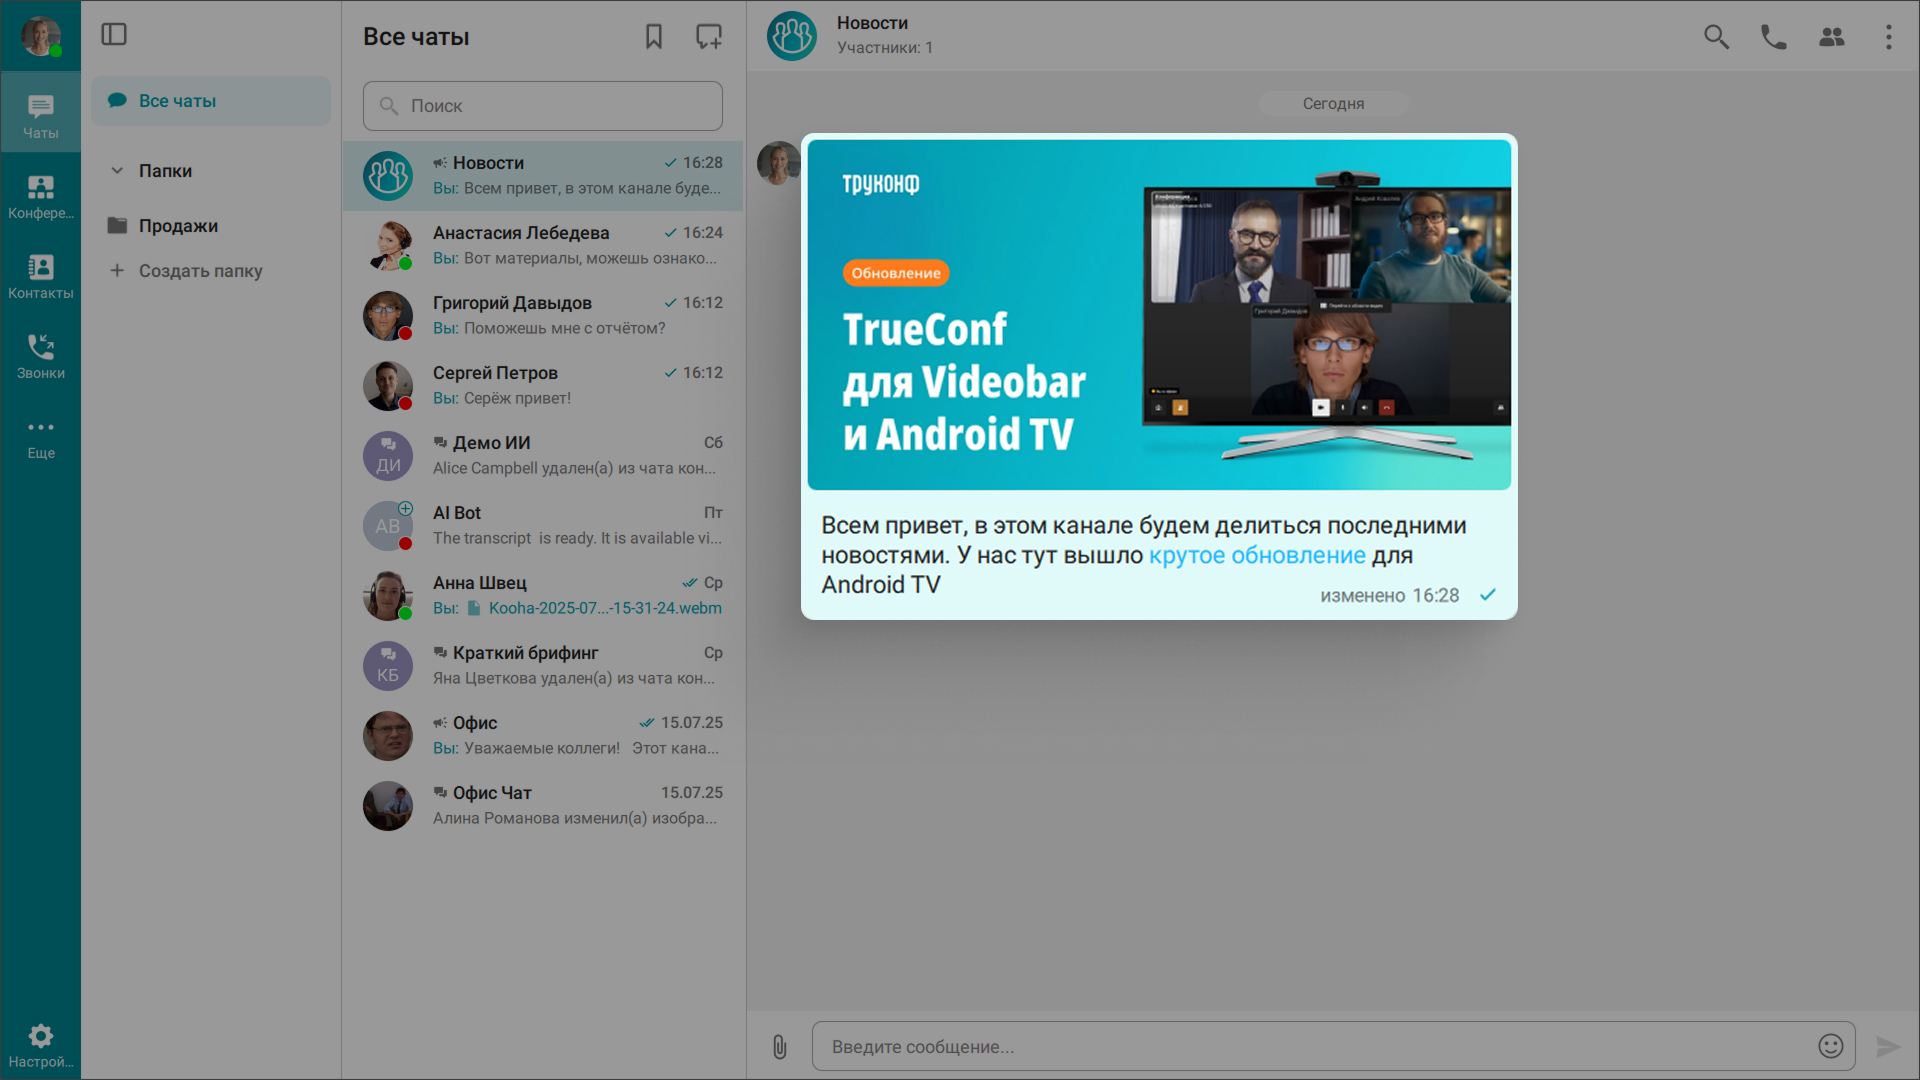The height and width of the screenshot is (1080, 1920).
Task: Open the Краткий брифинг chat
Action: click(x=543, y=666)
